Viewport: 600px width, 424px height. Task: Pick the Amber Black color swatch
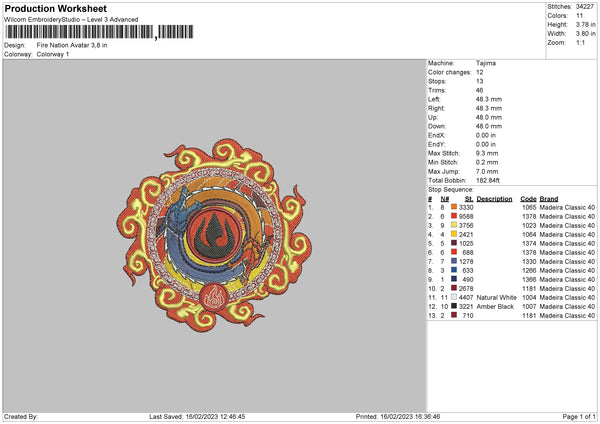[x=454, y=306]
